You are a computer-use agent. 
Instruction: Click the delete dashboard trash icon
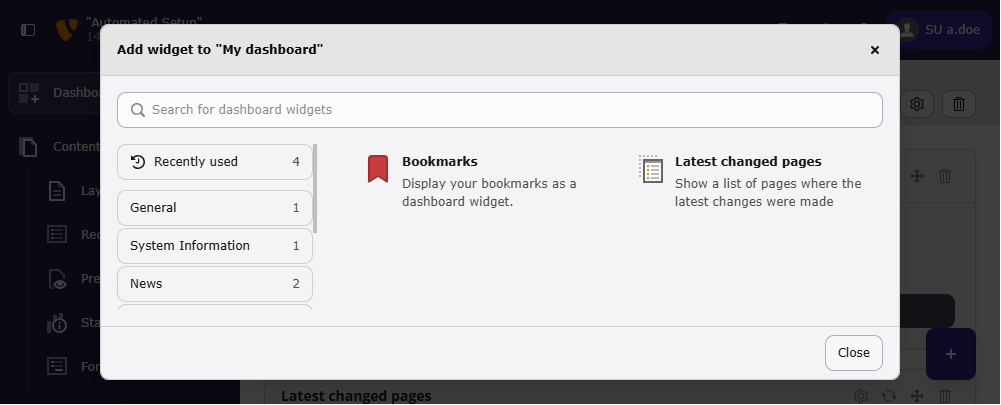point(959,104)
